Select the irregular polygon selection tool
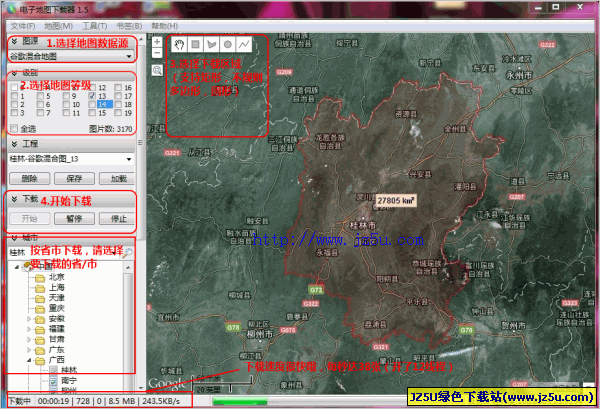 click(x=211, y=45)
